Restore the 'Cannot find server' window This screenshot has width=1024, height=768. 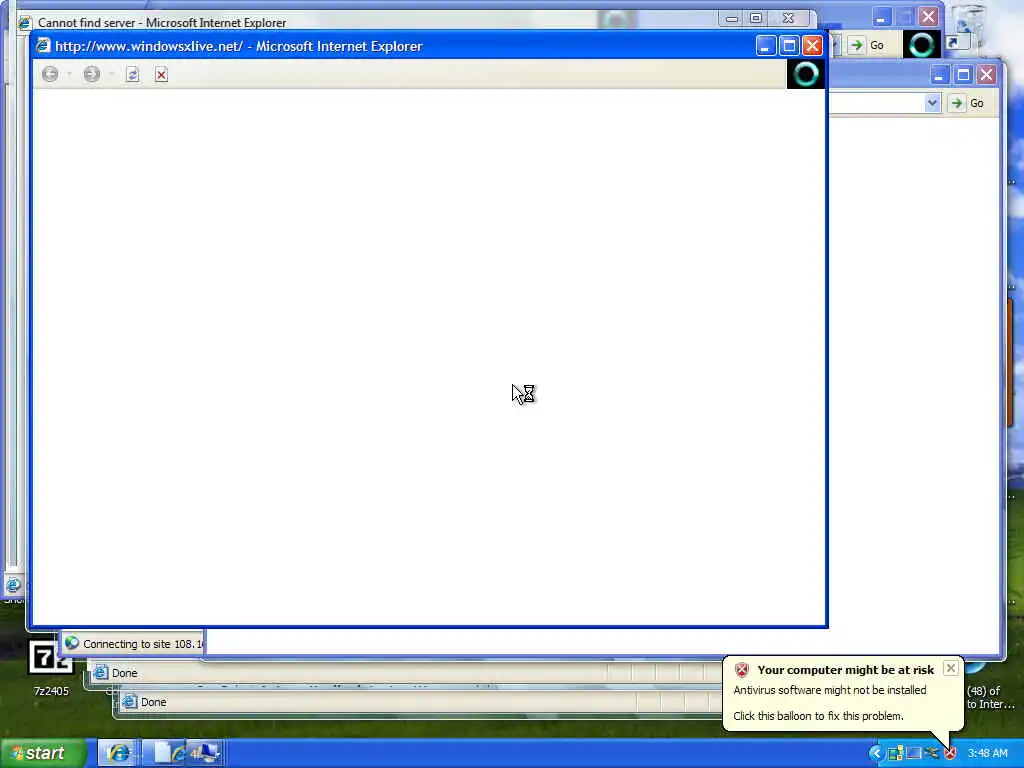click(756, 18)
